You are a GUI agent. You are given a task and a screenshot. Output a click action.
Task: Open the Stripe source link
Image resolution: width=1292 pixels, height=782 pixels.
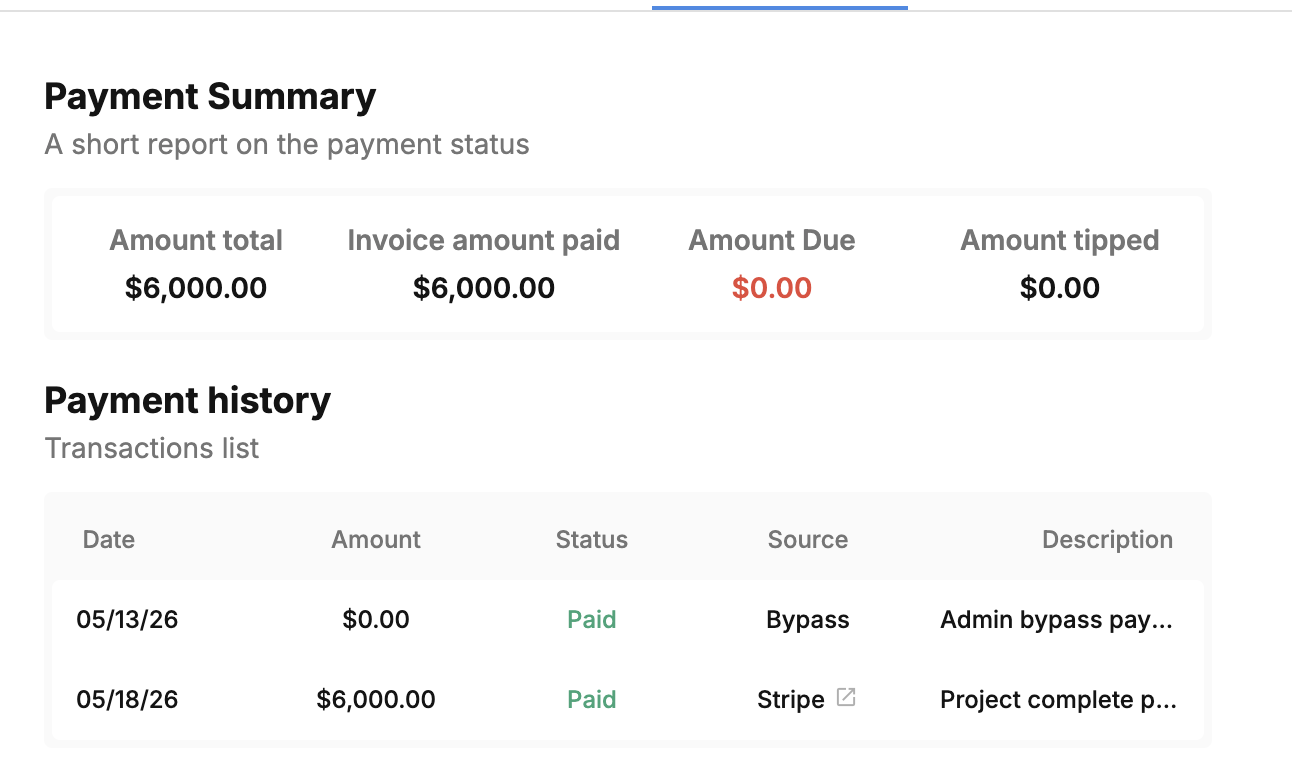coord(791,700)
